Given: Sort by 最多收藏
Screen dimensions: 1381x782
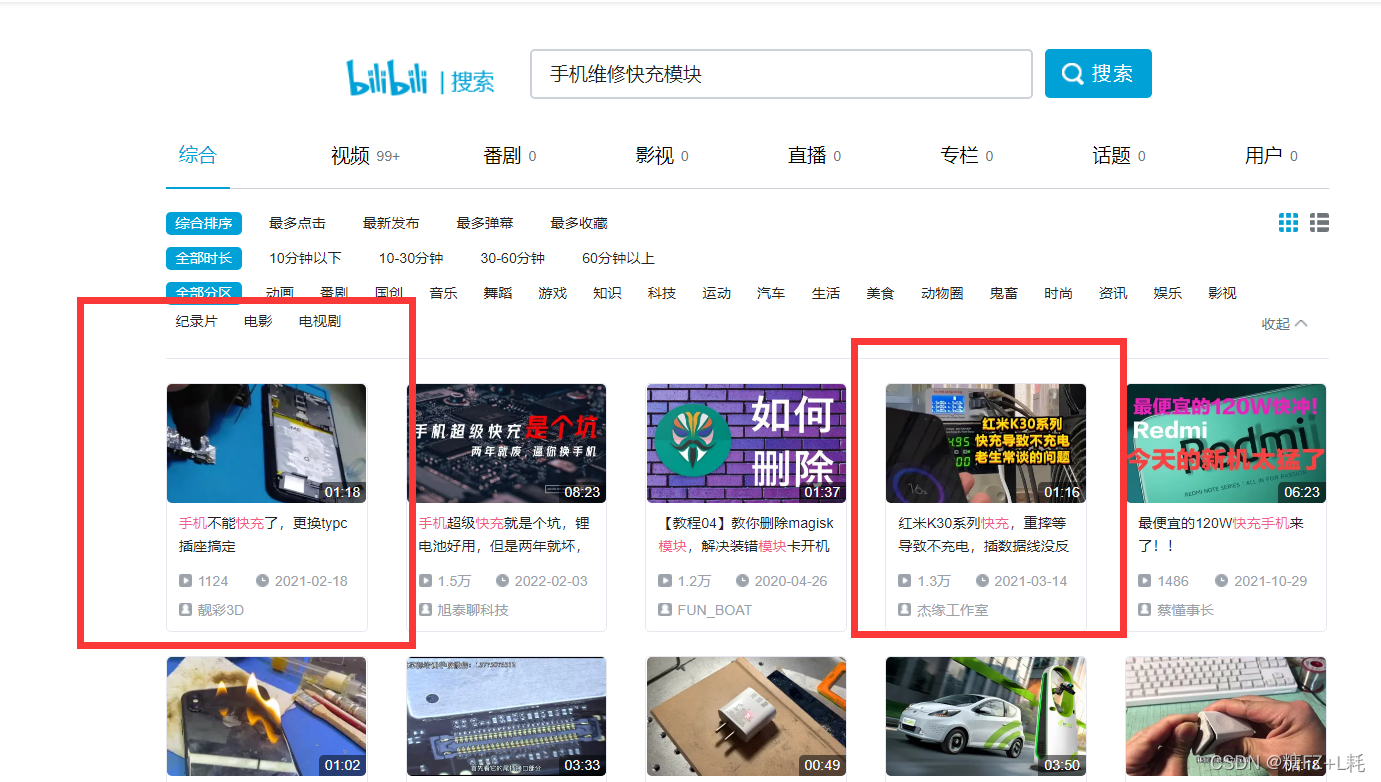Looking at the screenshot, I should pos(579,223).
